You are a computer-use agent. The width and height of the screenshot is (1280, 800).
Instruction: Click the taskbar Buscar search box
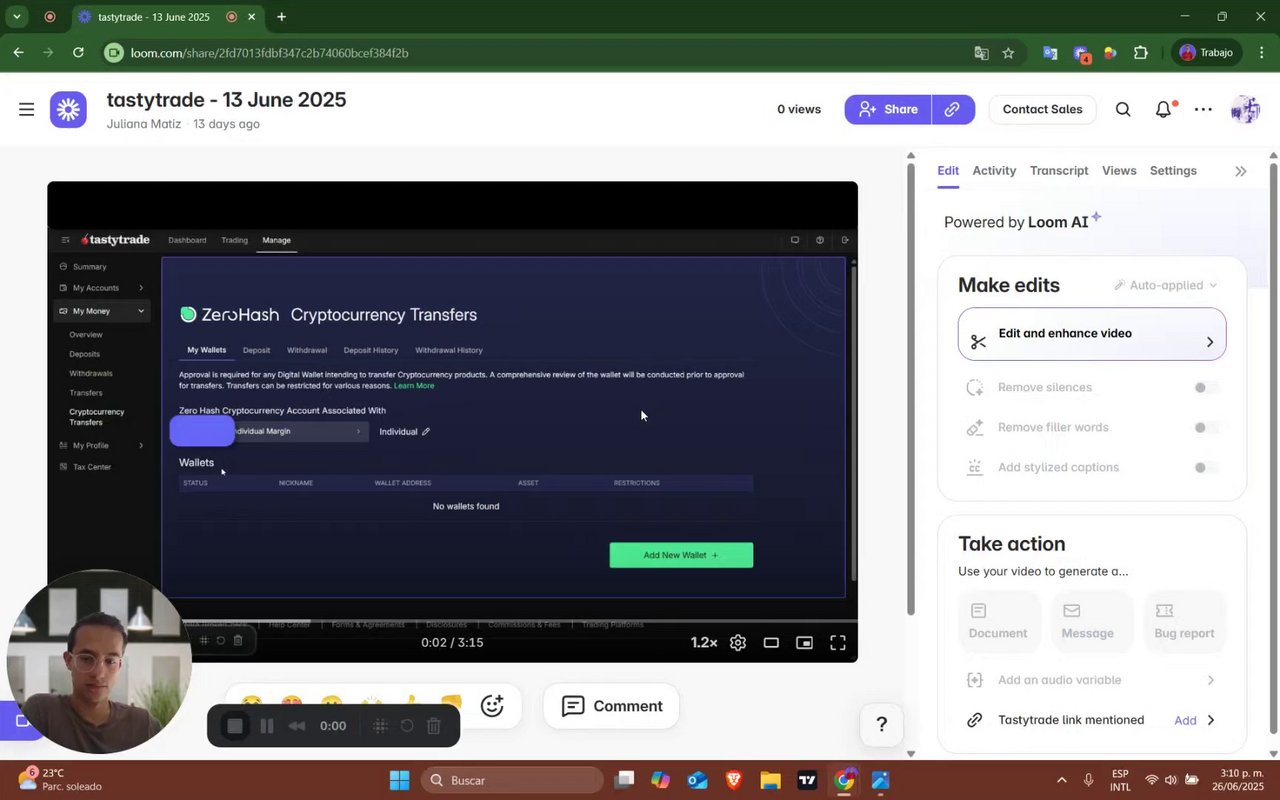coord(512,780)
